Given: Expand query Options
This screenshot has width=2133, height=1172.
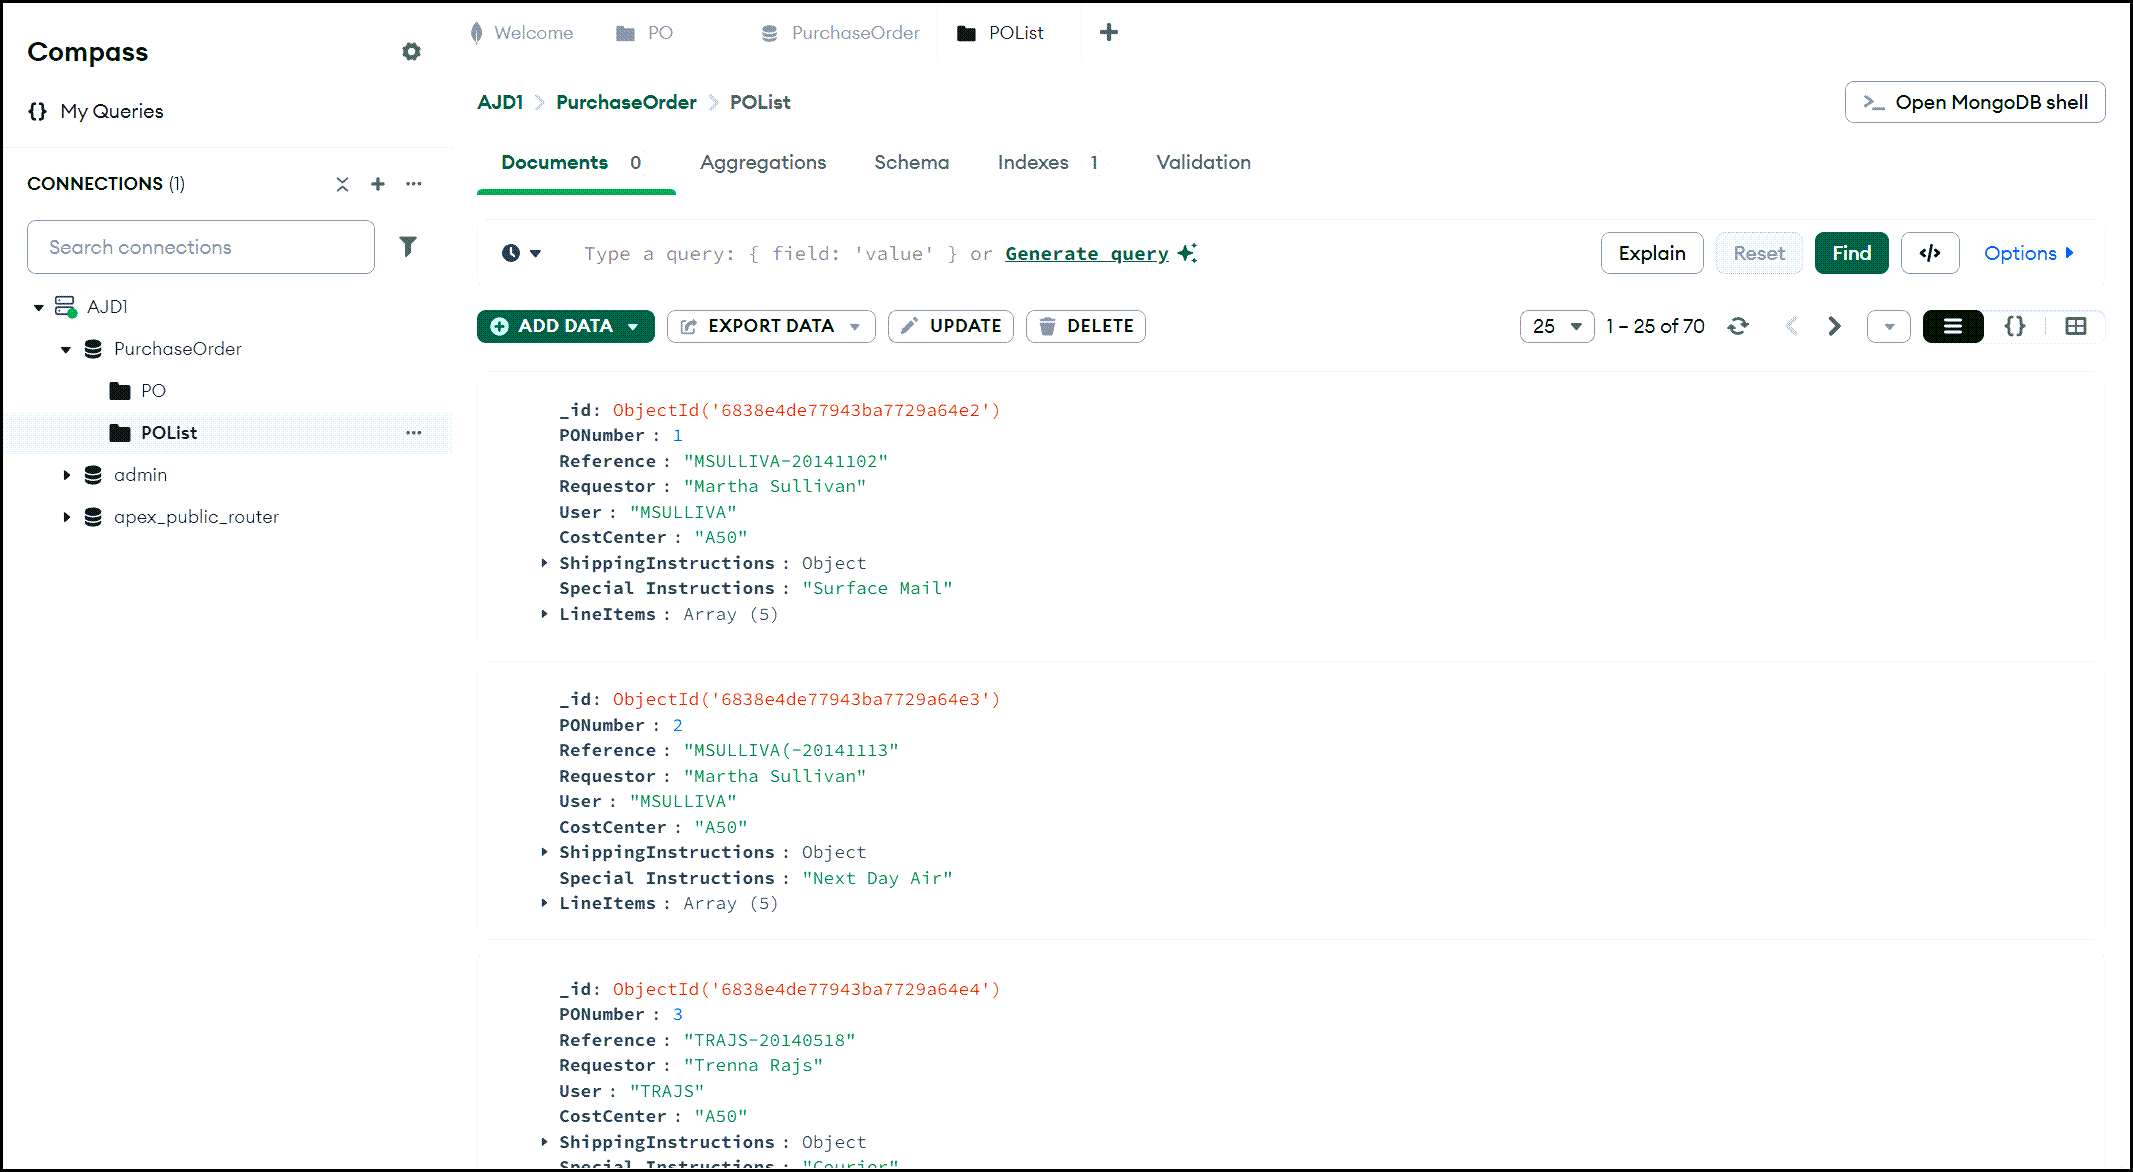Looking at the screenshot, I should [x=2030, y=253].
